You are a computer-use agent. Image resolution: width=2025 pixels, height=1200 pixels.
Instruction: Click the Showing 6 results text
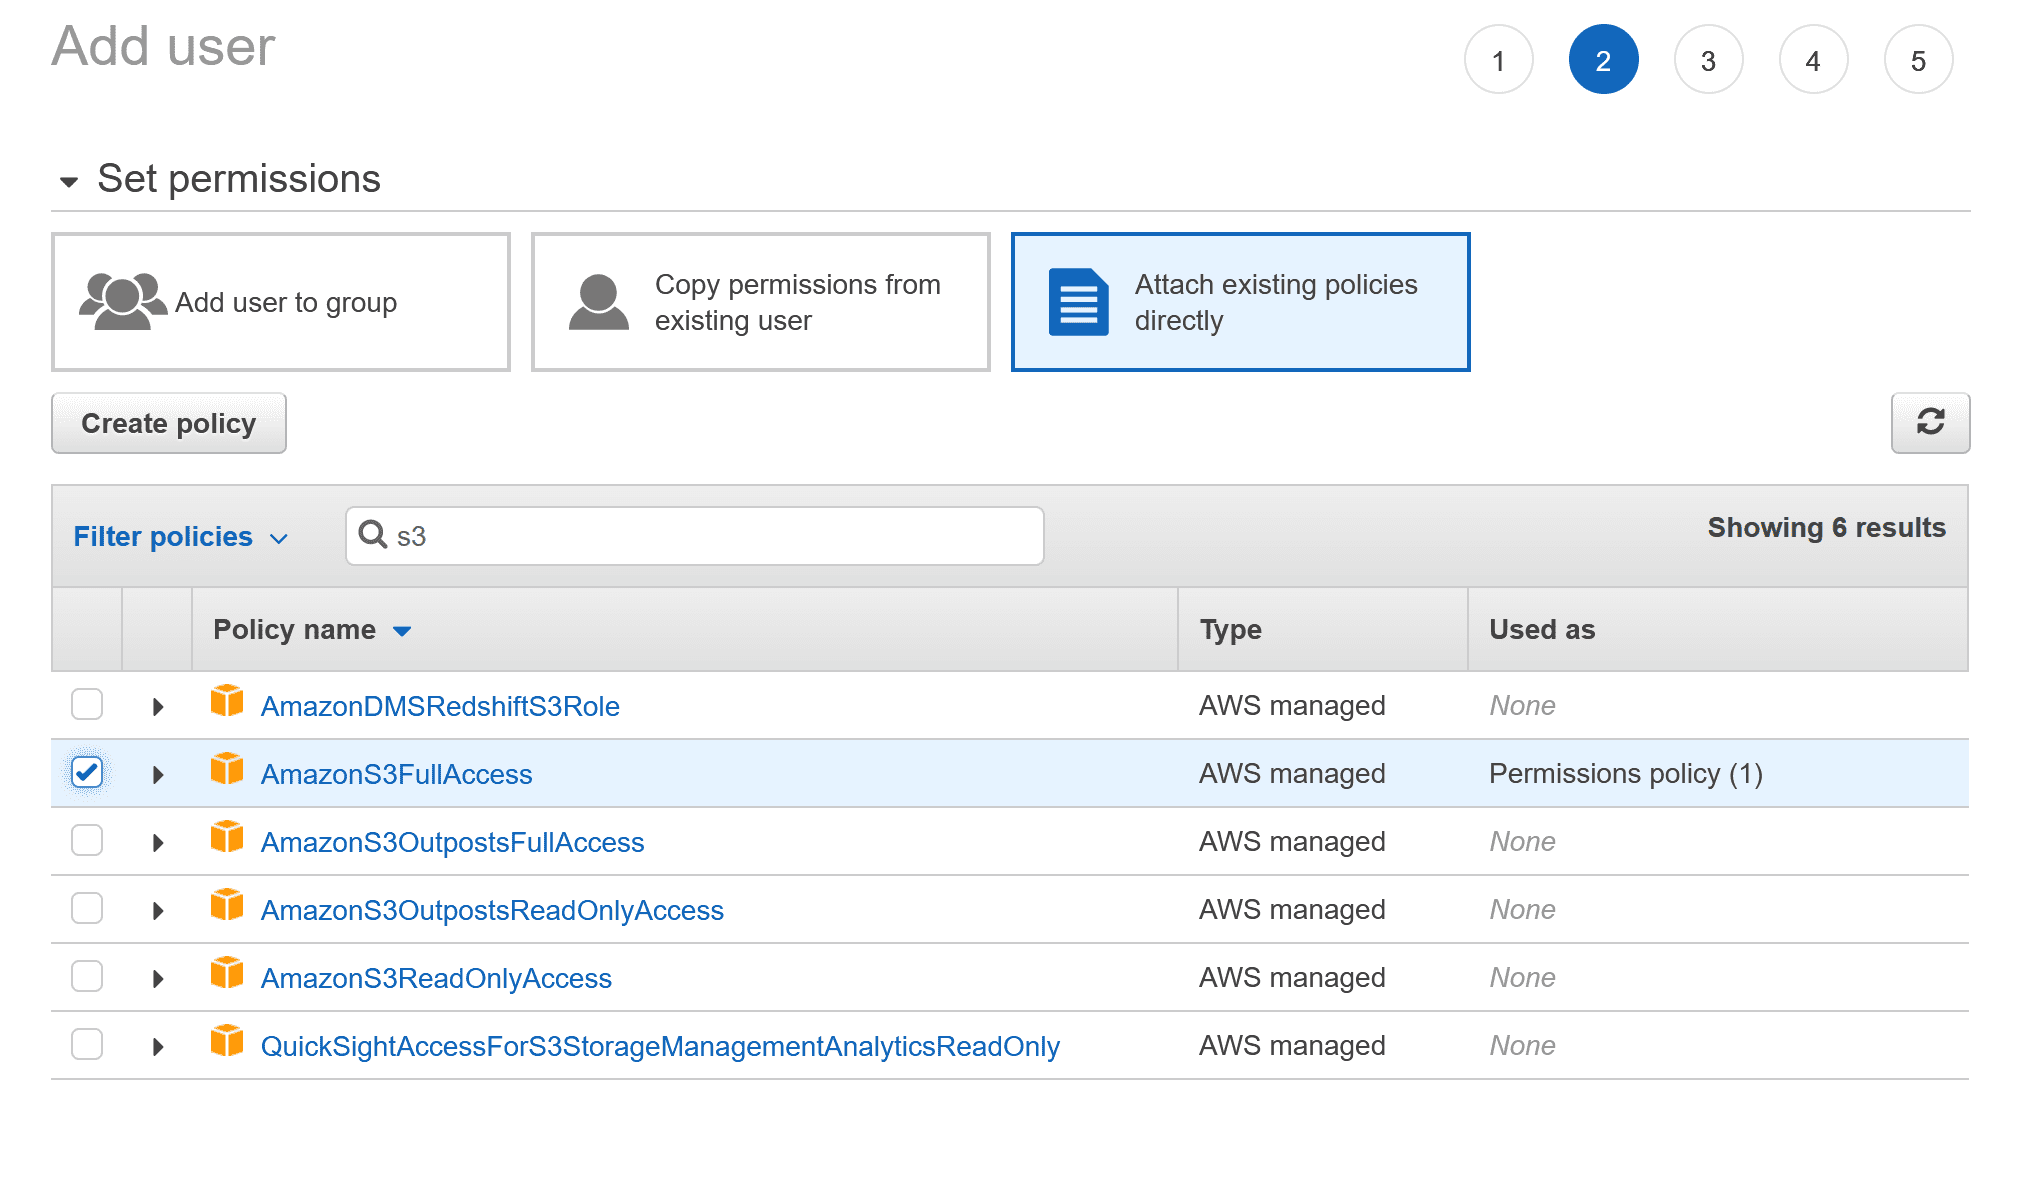1826,528
